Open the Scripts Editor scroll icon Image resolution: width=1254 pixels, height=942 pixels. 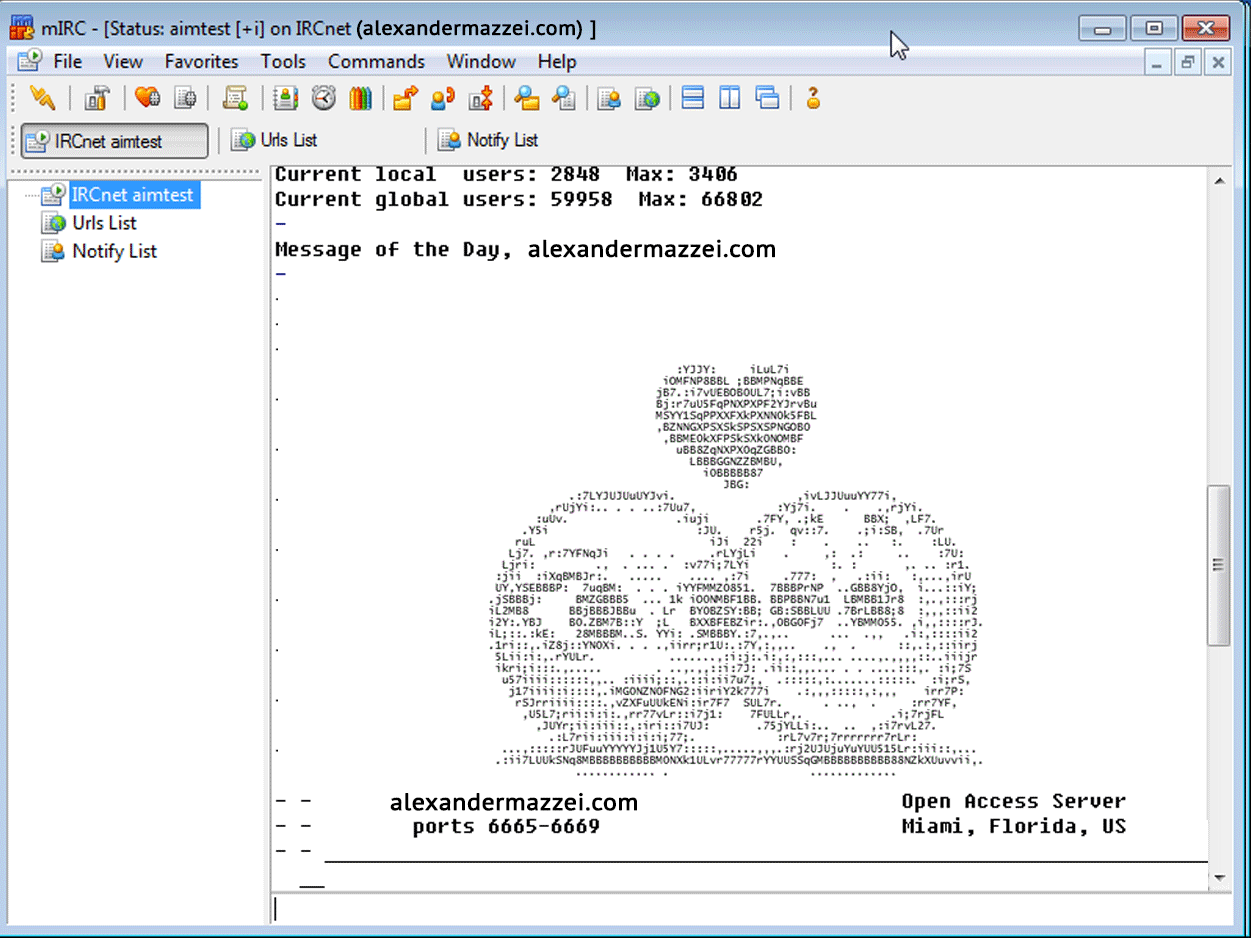[x=235, y=97]
